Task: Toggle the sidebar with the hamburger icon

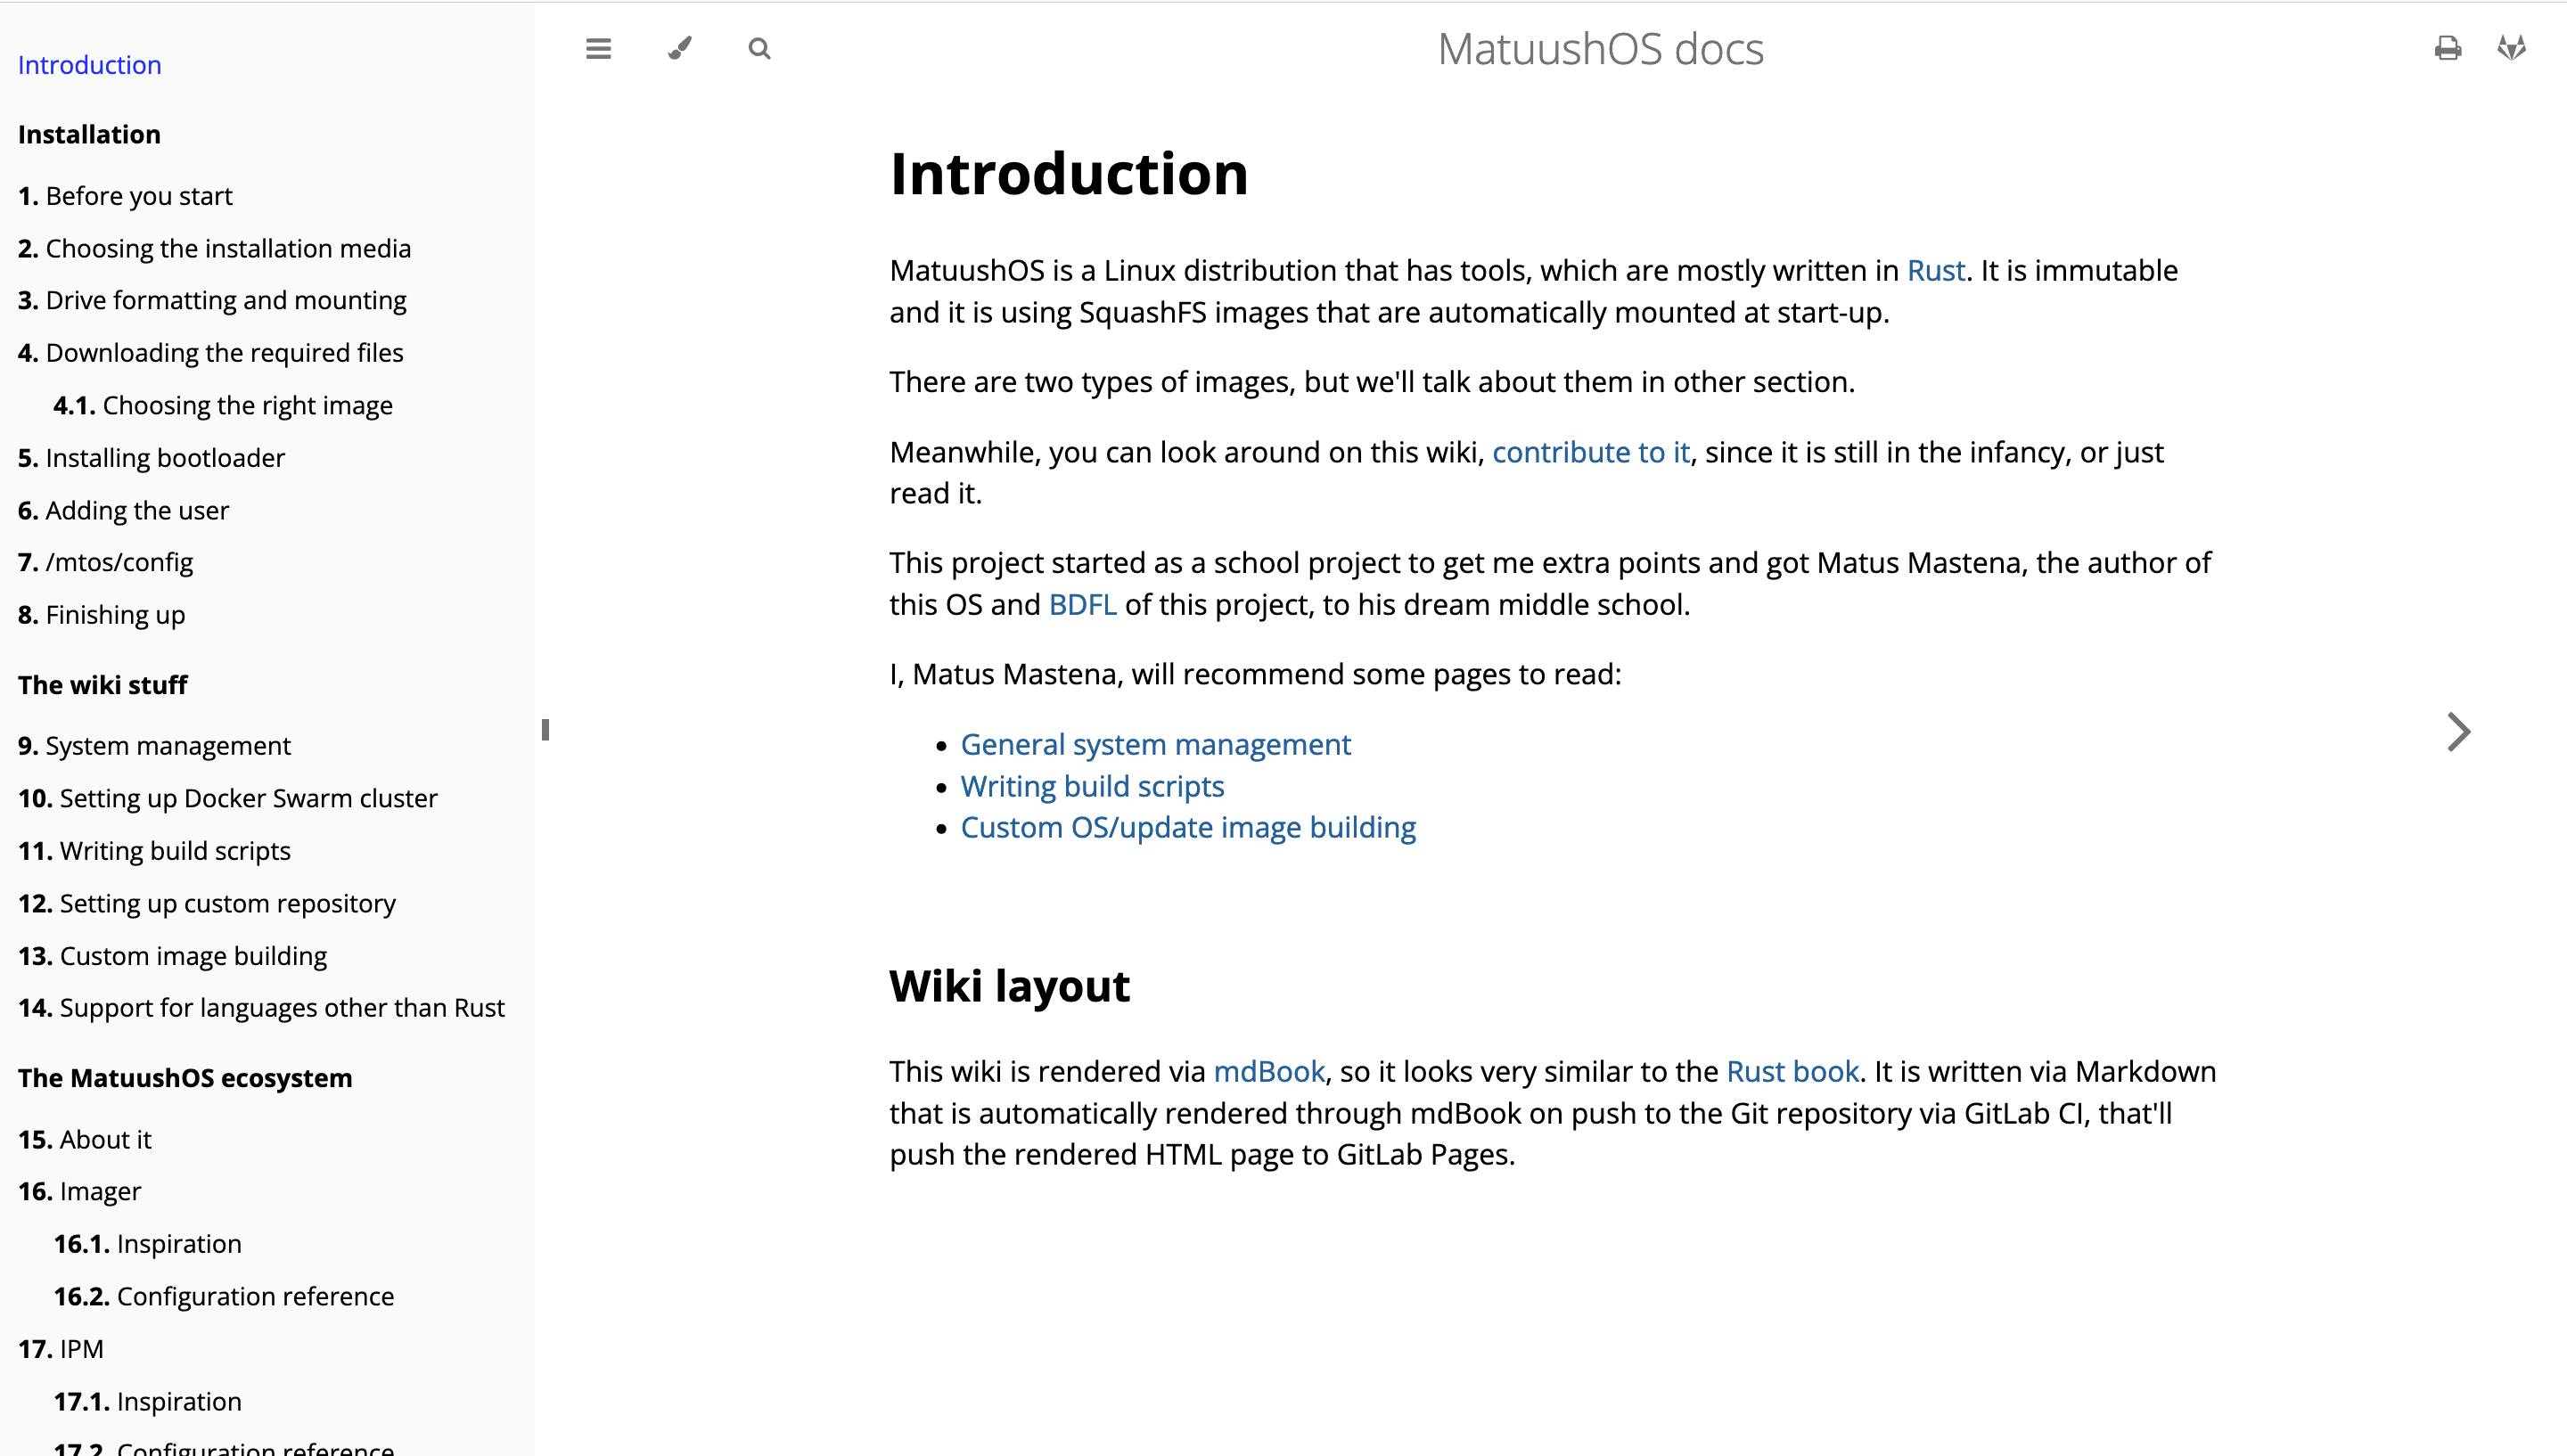Action: click(598, 48)
